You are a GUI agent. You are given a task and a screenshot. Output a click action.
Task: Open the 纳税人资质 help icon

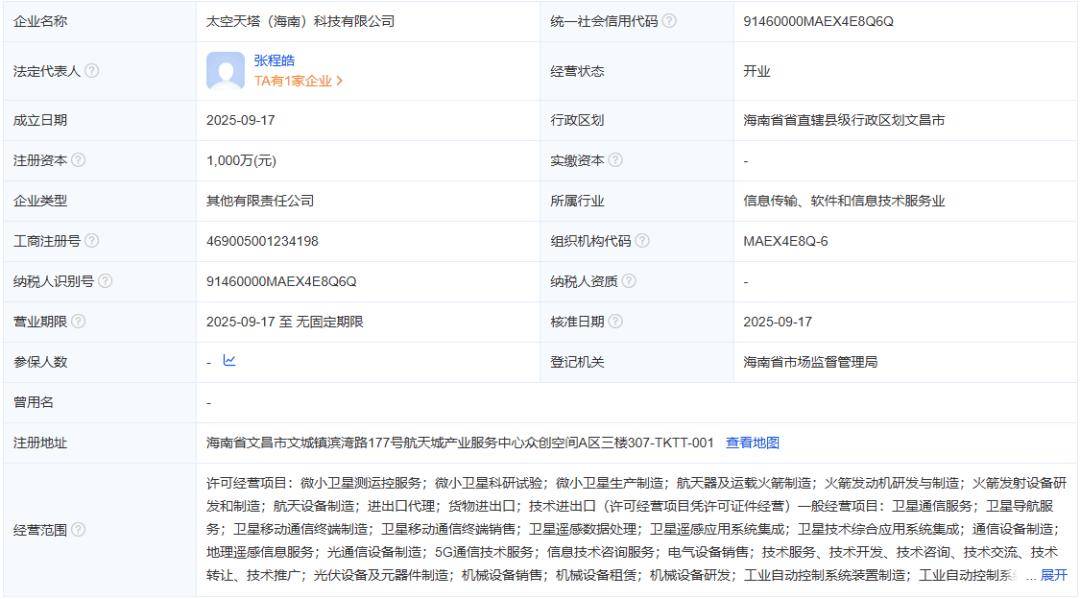tap(631, 281)
